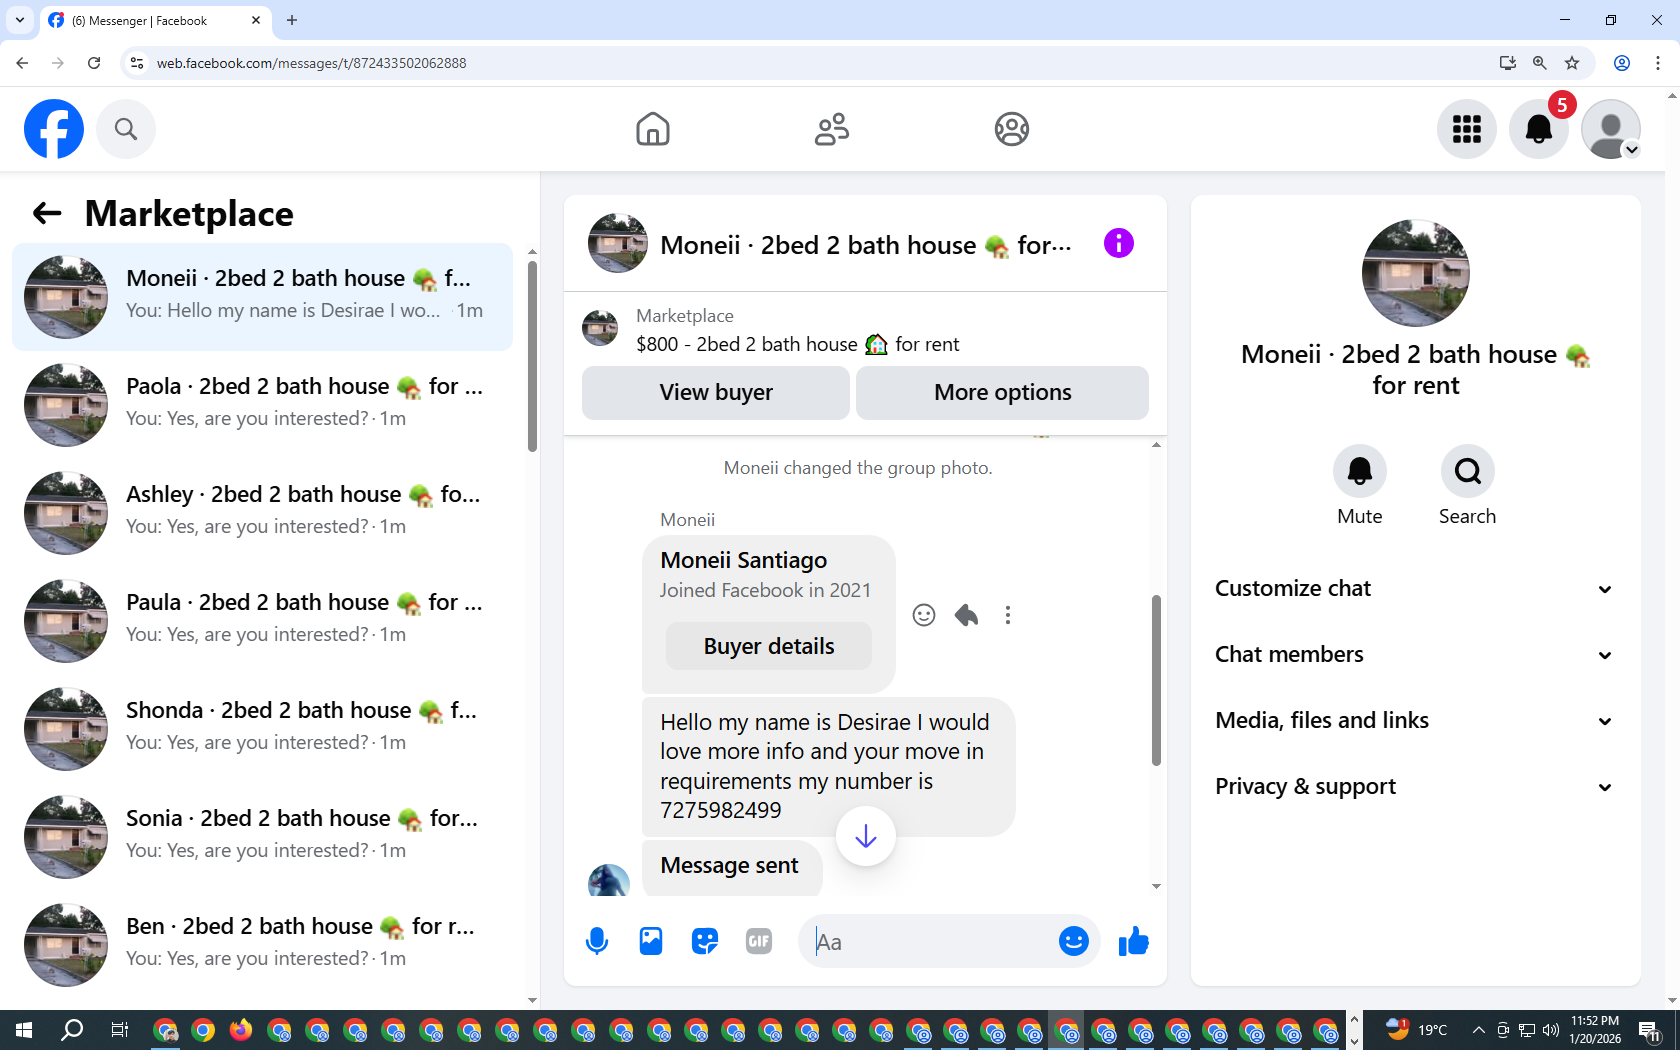Attach a photo or file
The image size is (1680, 1050).
tap(651, 941)
